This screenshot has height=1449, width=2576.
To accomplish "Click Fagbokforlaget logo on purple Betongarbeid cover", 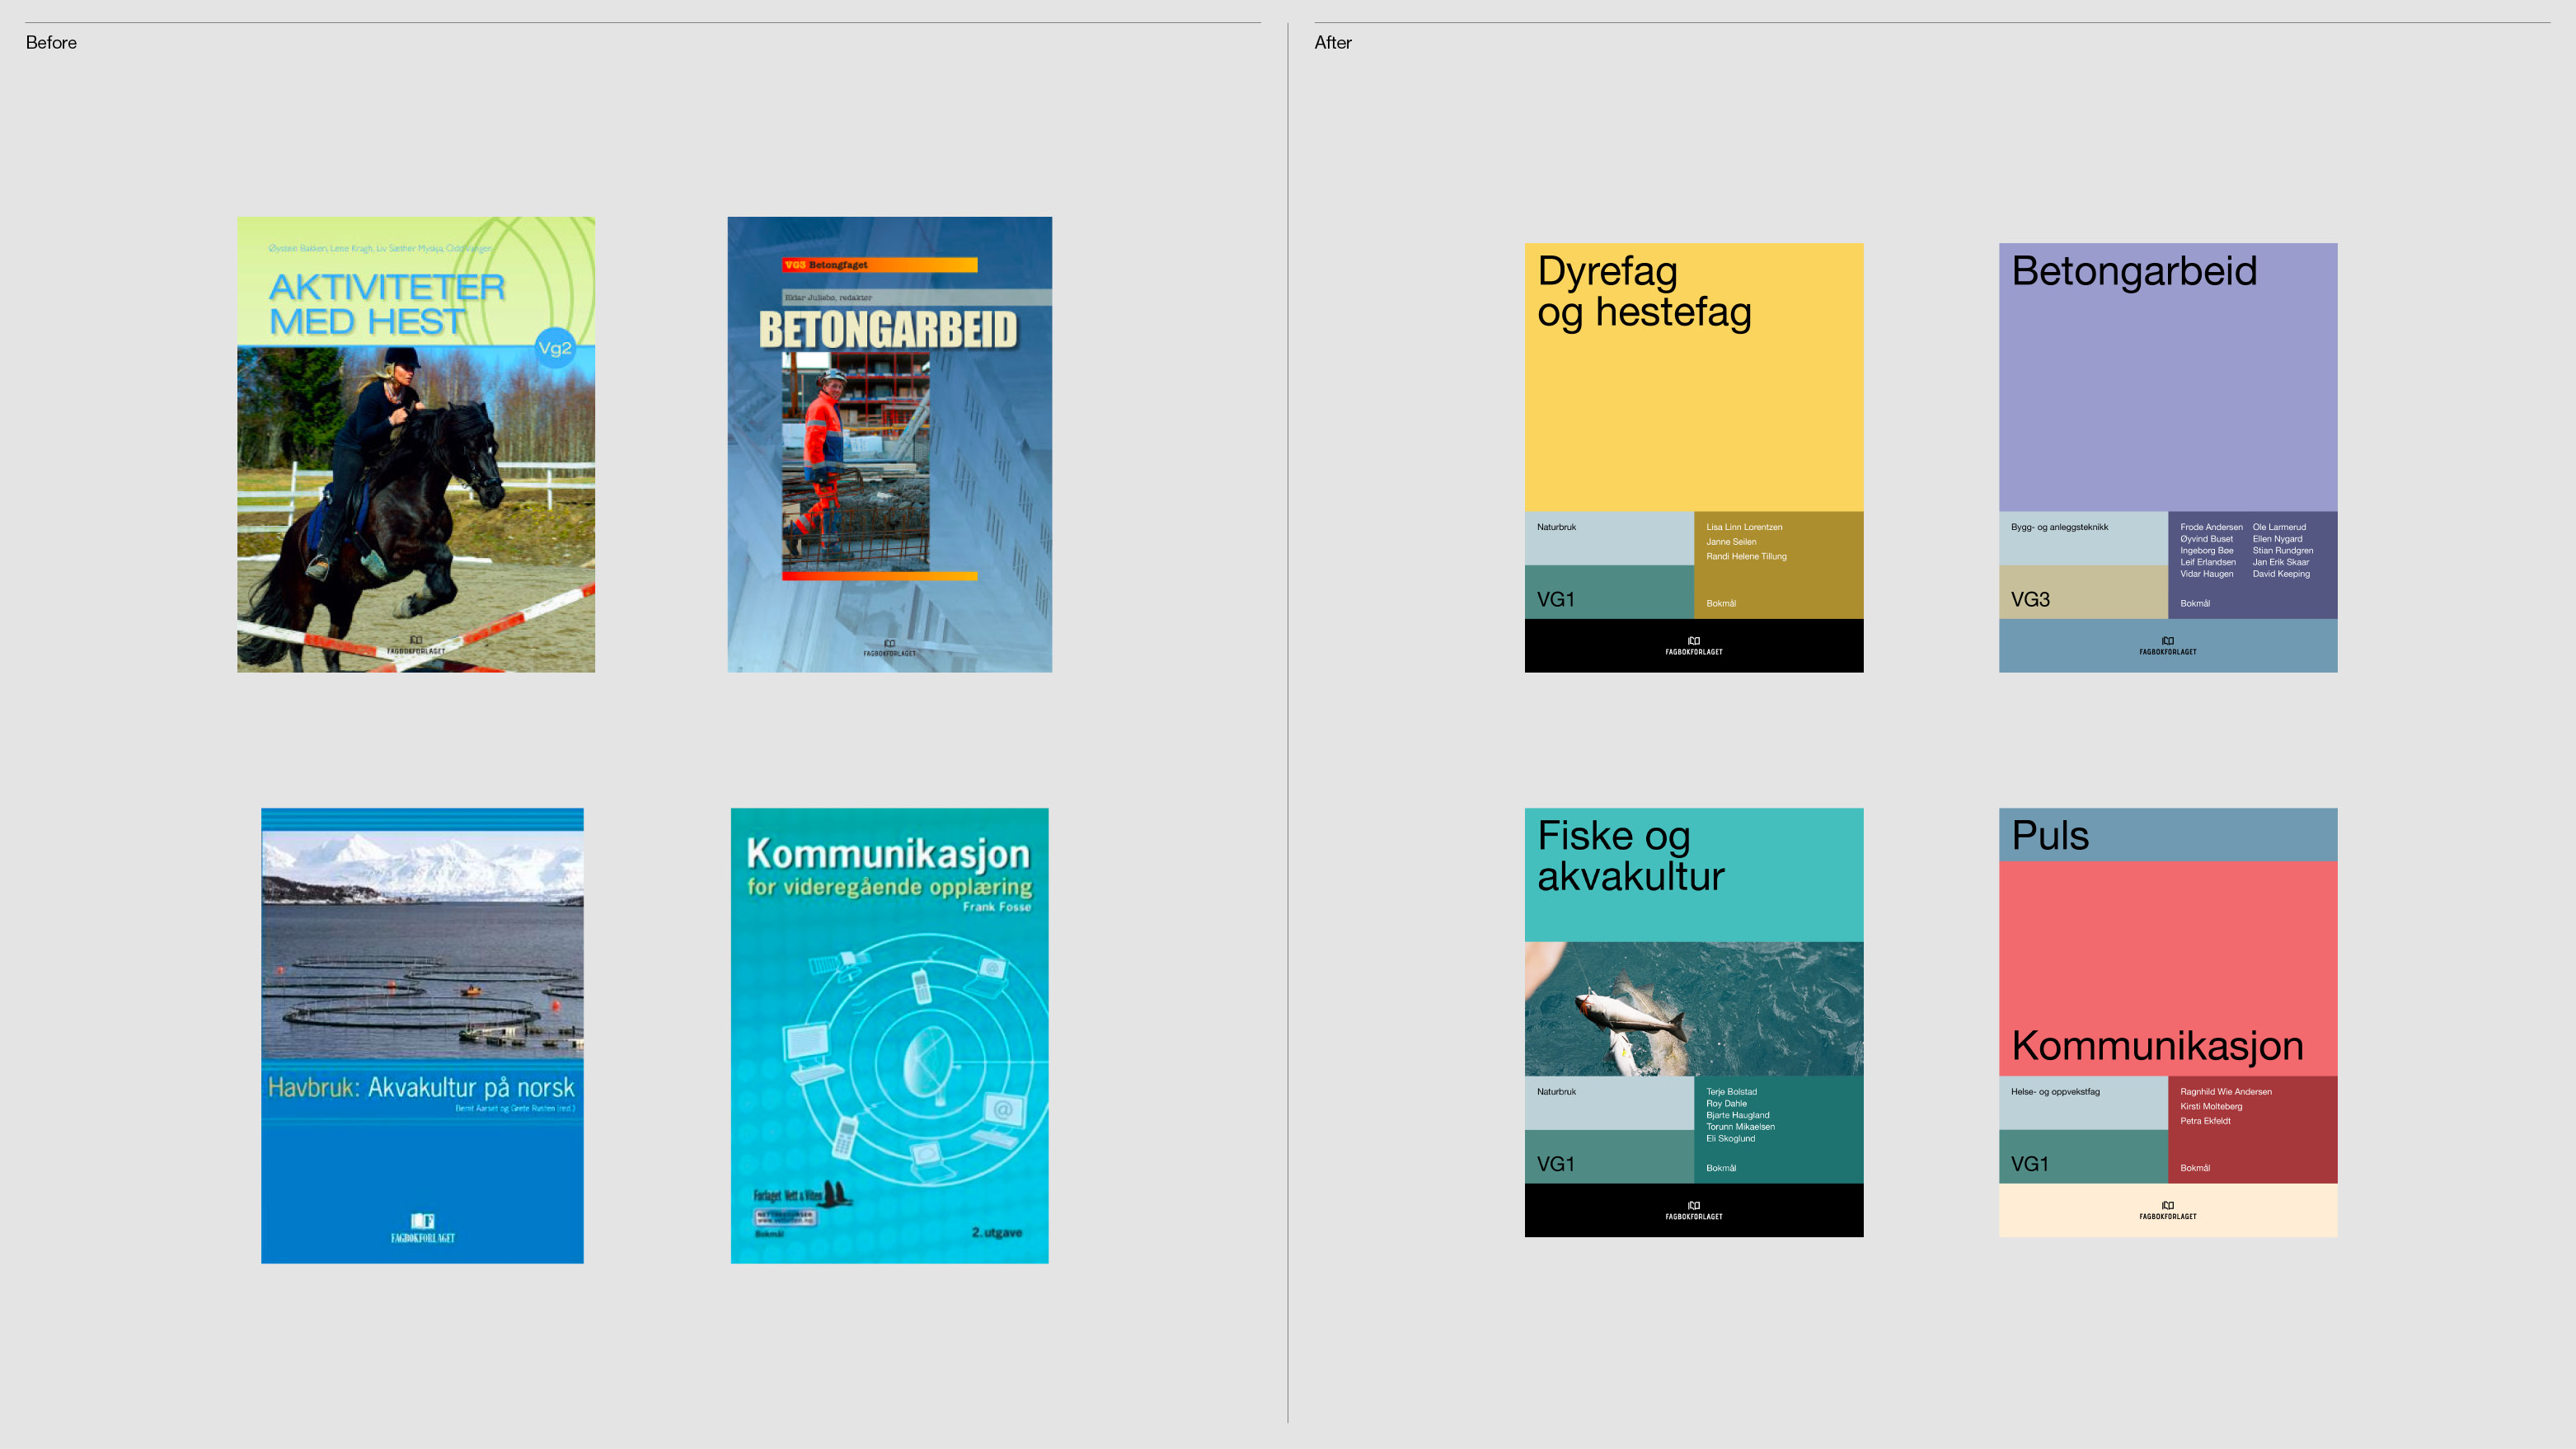I will tap(2167, 646).
